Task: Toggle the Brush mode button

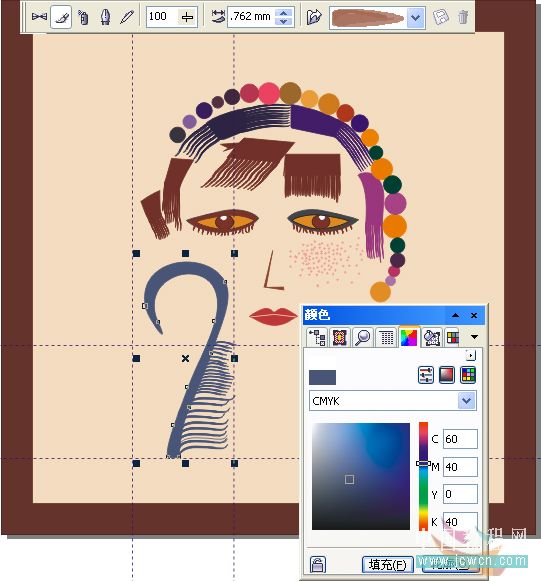Action: pyautogui.click(x=61, y=17)
